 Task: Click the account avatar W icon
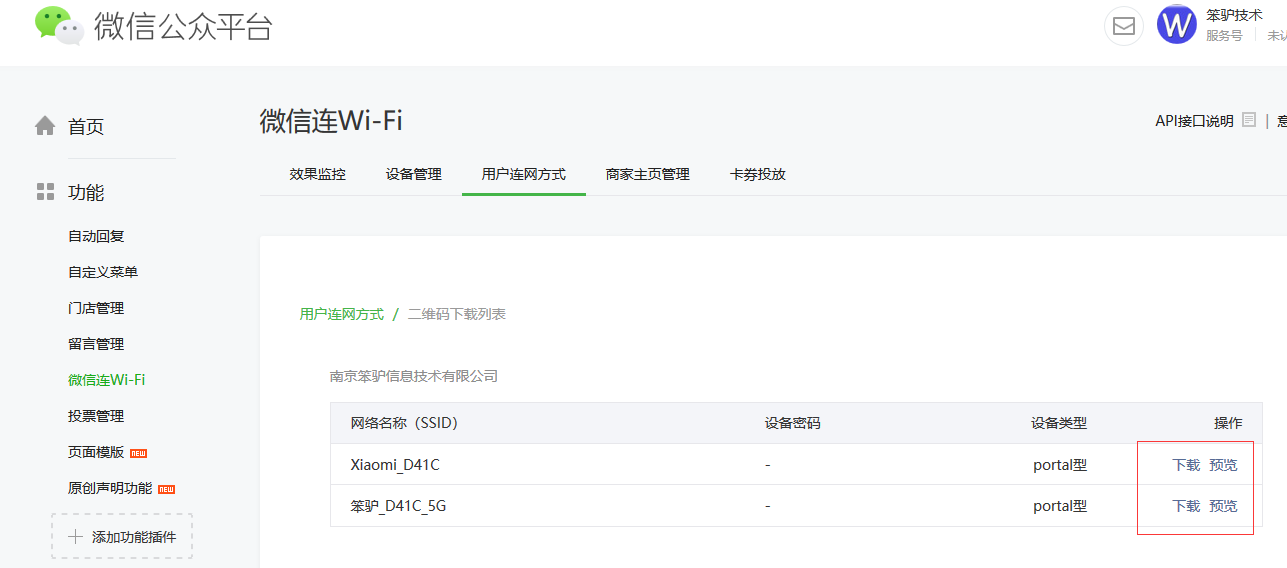tap(1176, 25)
